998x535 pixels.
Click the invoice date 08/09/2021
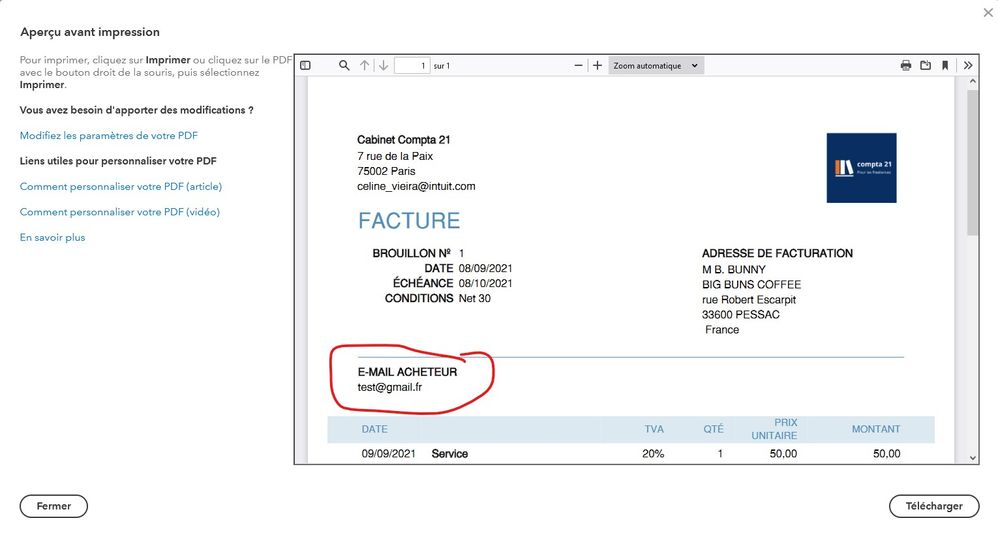486,268
